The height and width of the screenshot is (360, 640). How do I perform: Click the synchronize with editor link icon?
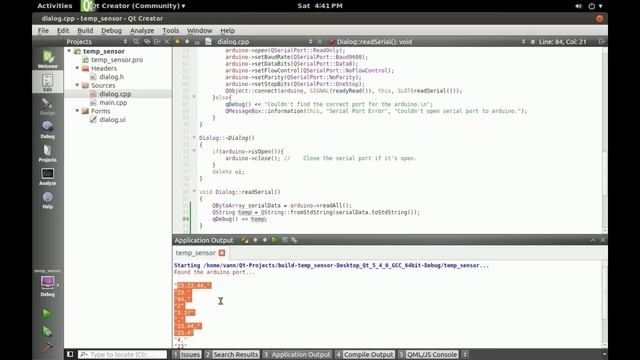point(147,42)
